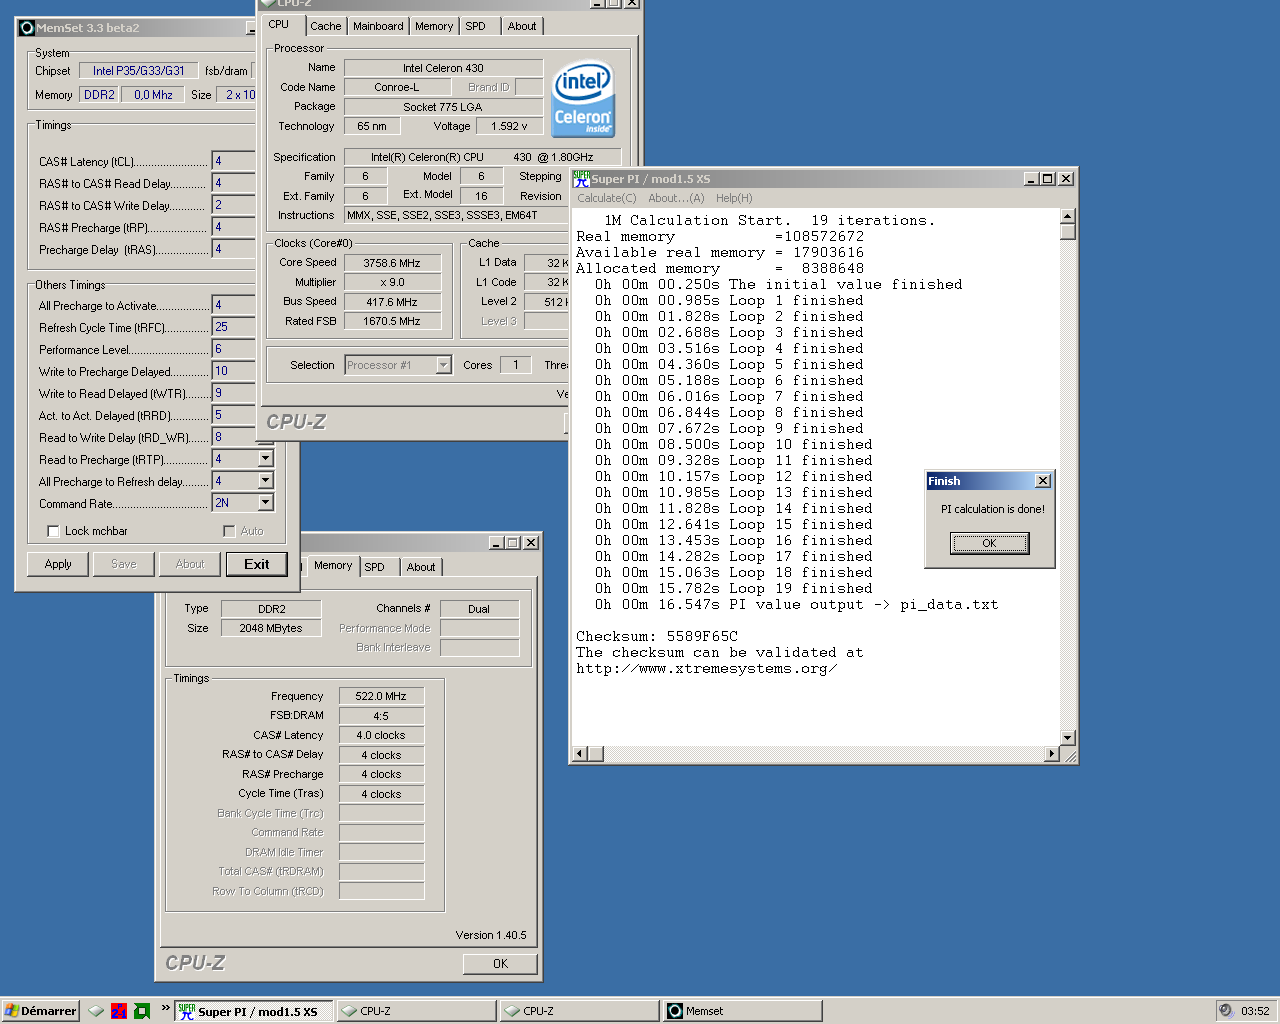Open Command Rate dropdown in MemSet
Screen dimensions: 1280x1024
[x=265, y=503]
